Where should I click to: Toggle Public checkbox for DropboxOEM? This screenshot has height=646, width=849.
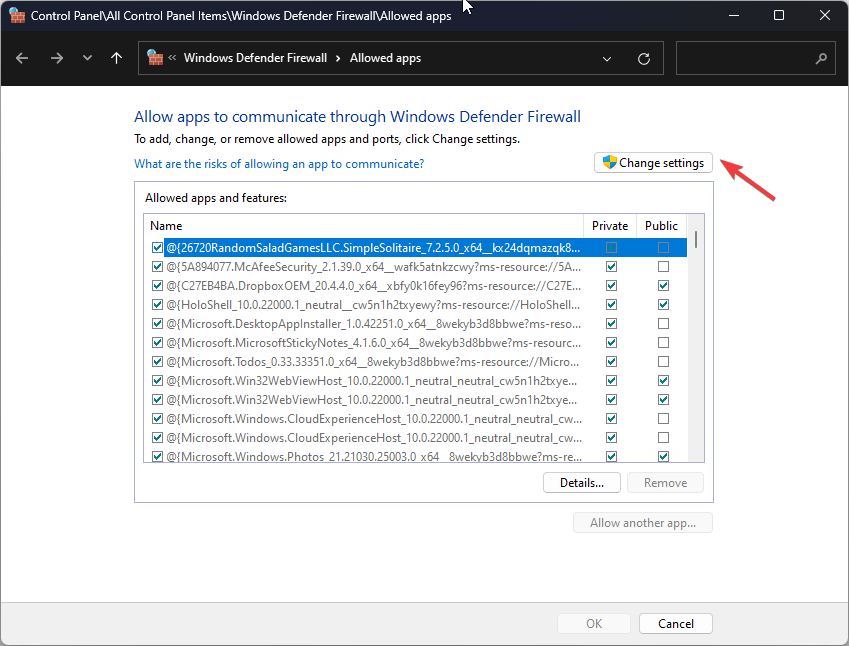click(x=663, y=285)
